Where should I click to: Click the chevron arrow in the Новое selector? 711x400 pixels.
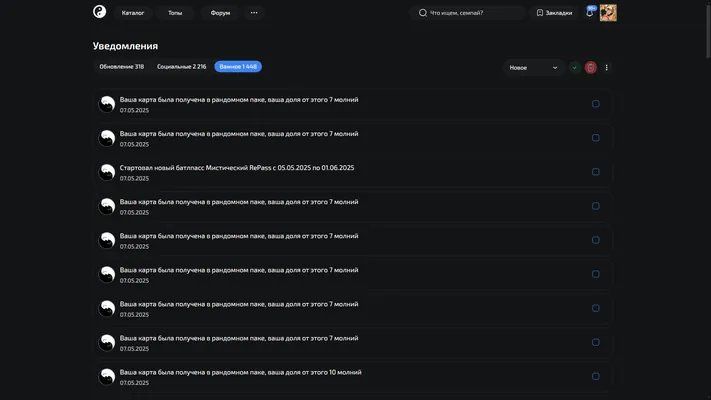[555, 68]
